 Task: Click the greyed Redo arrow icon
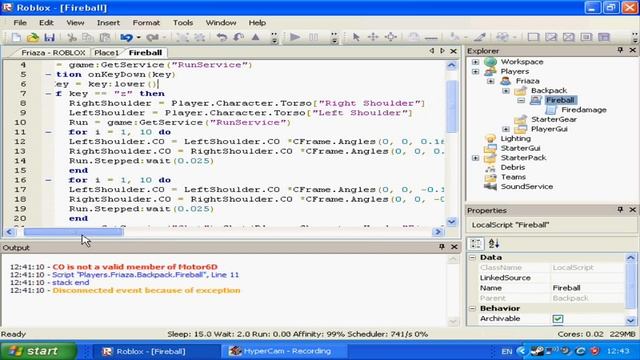(152, 38)
